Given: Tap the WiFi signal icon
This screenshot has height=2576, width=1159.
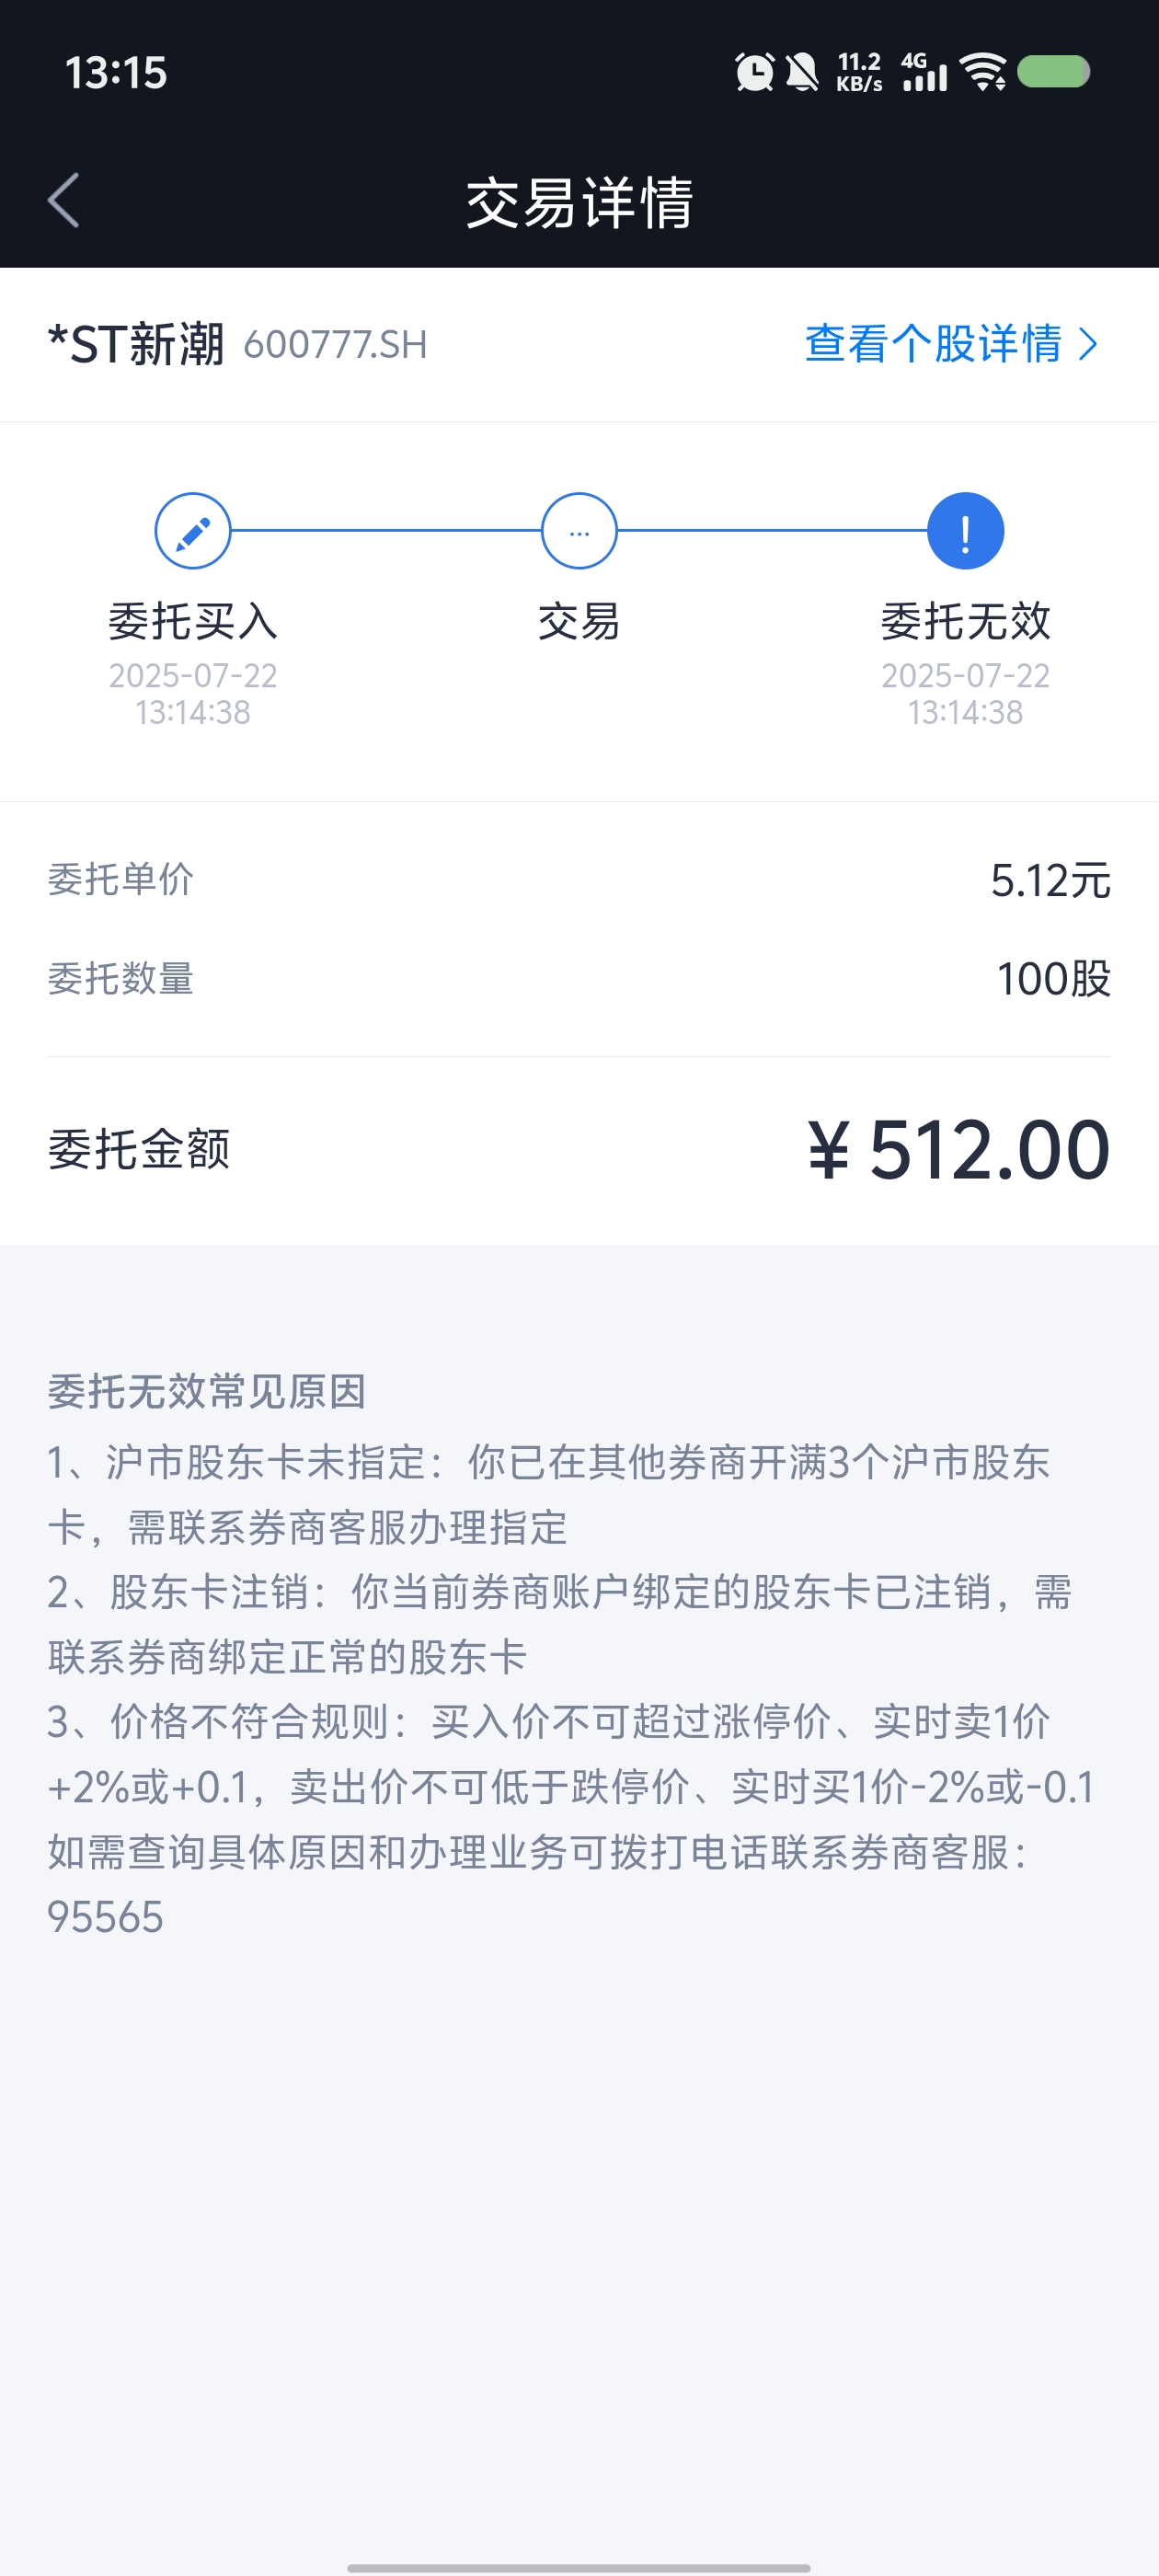Looking at the screenshot, I should point(983,72).
